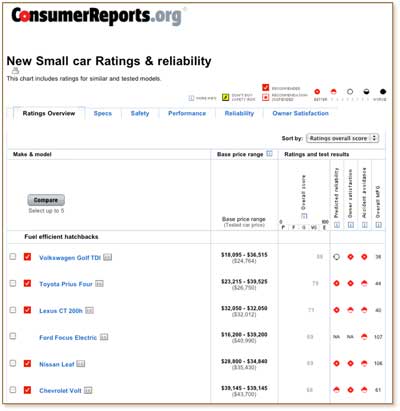Select the Chevrolet Volt compare checkbox

click(x=13, y=389)
